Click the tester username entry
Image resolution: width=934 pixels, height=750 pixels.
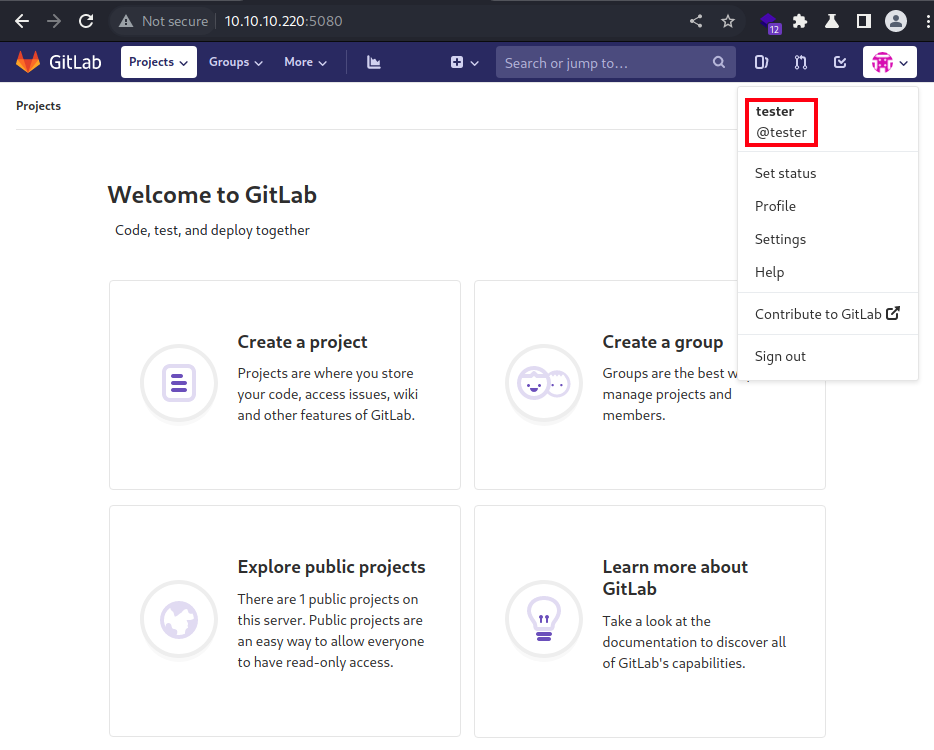tap(781, 122)
